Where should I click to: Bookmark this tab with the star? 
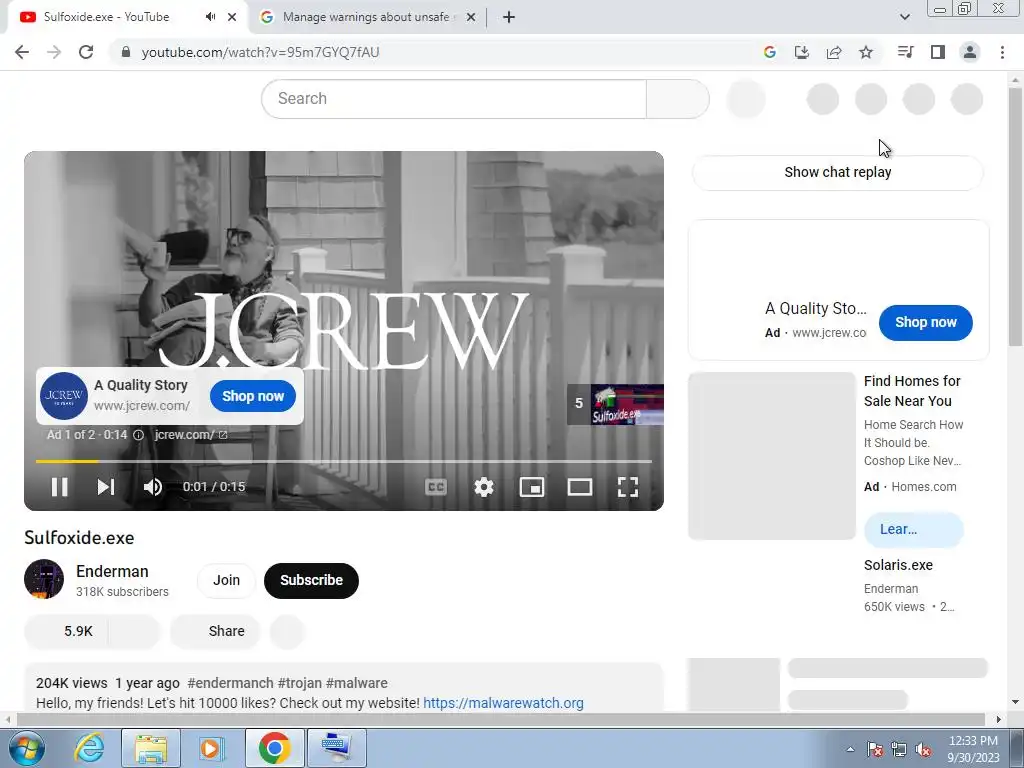point(866,52)
